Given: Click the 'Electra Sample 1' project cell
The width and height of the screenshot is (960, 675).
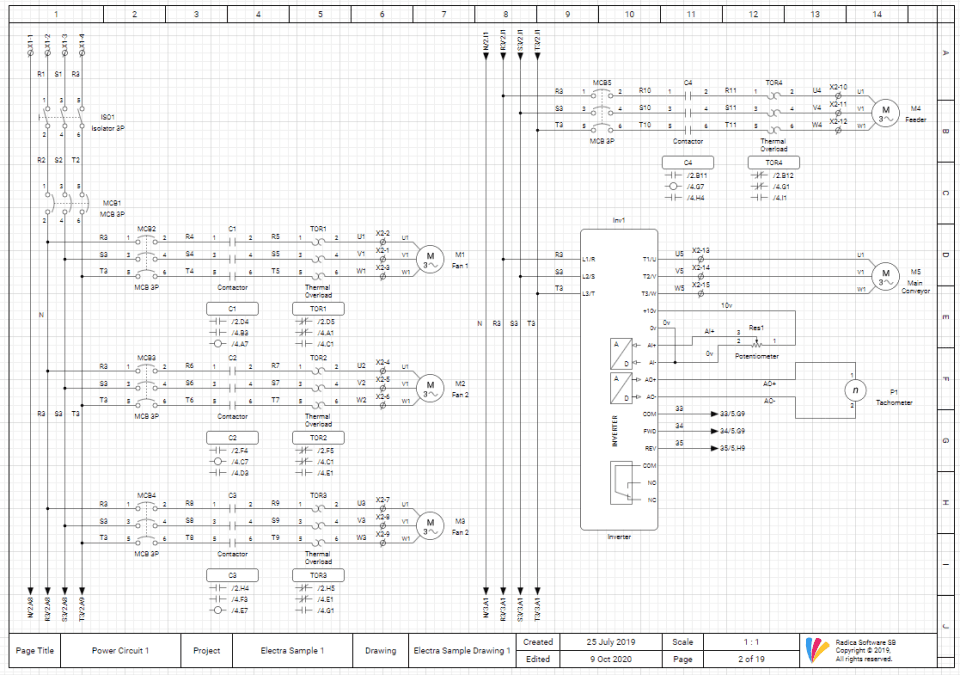Looking at the screenshot, I should pos(292,650).
